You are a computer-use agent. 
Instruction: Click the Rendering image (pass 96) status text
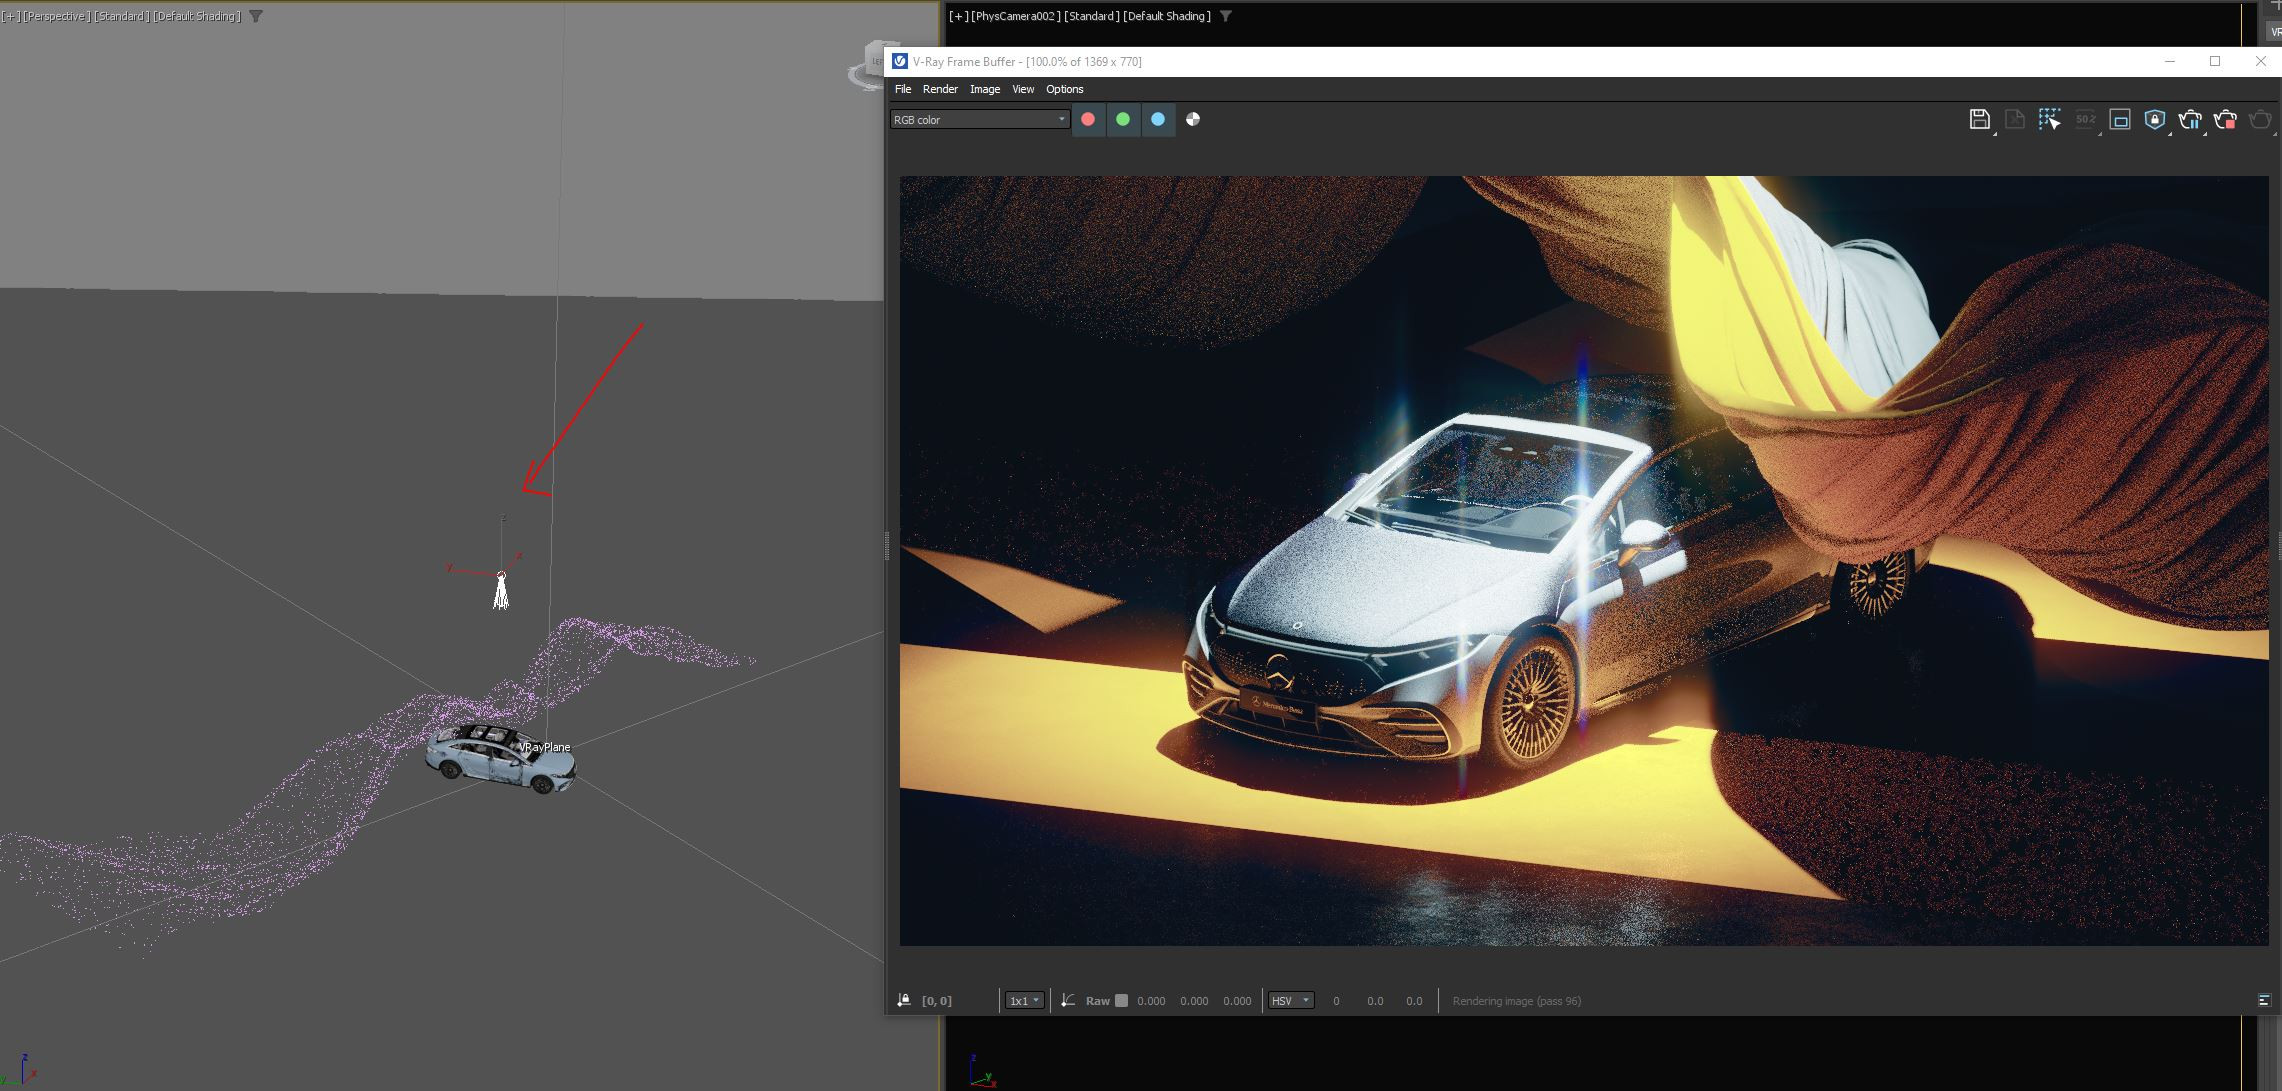(x=1516, y=1001)
